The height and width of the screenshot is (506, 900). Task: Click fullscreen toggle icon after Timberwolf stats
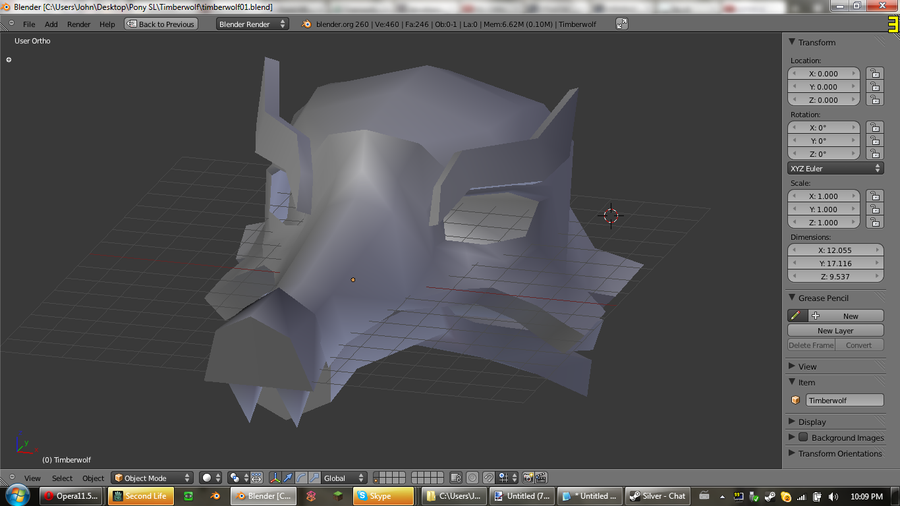(x=622, y=24)
